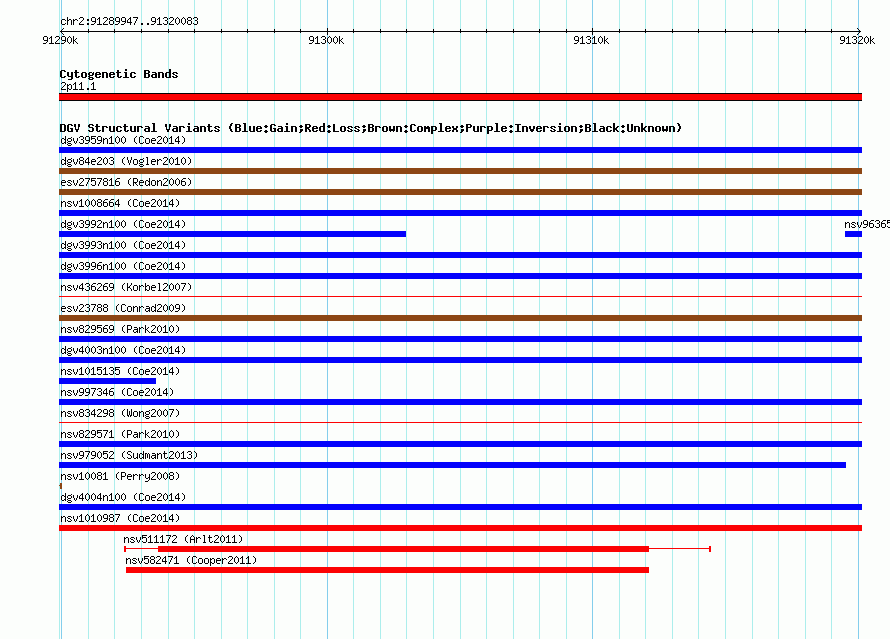The width and height of the screenshot is (890, 639).
Task: Click the nsv582471 (Cooper2011) label
Action: tap(191, 560)
